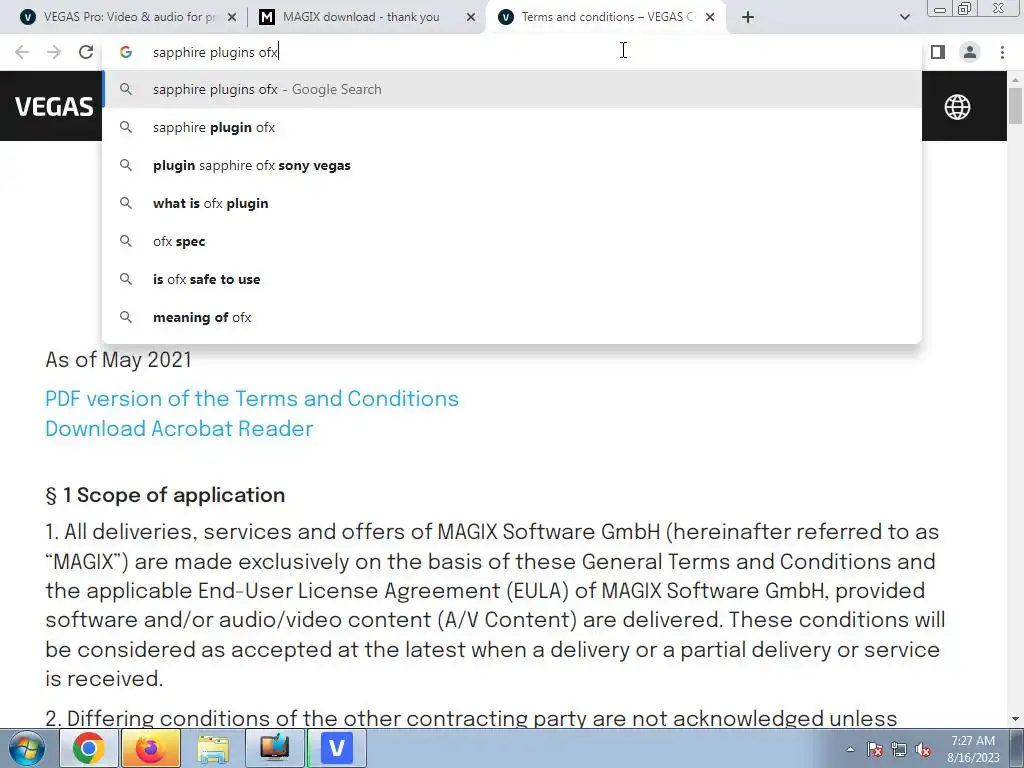Click search icon beside 'meaning of ofx'
Screen dimensions: 1024x768
tap(126, 317)
